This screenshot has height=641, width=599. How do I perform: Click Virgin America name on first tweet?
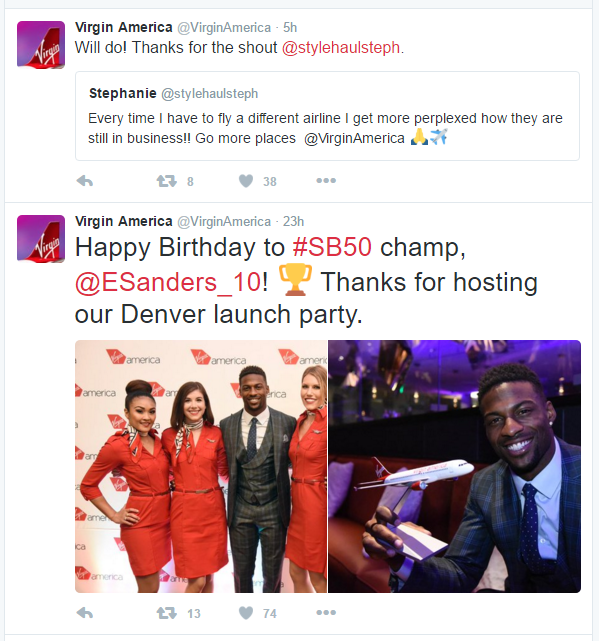(x=124, y=27)
